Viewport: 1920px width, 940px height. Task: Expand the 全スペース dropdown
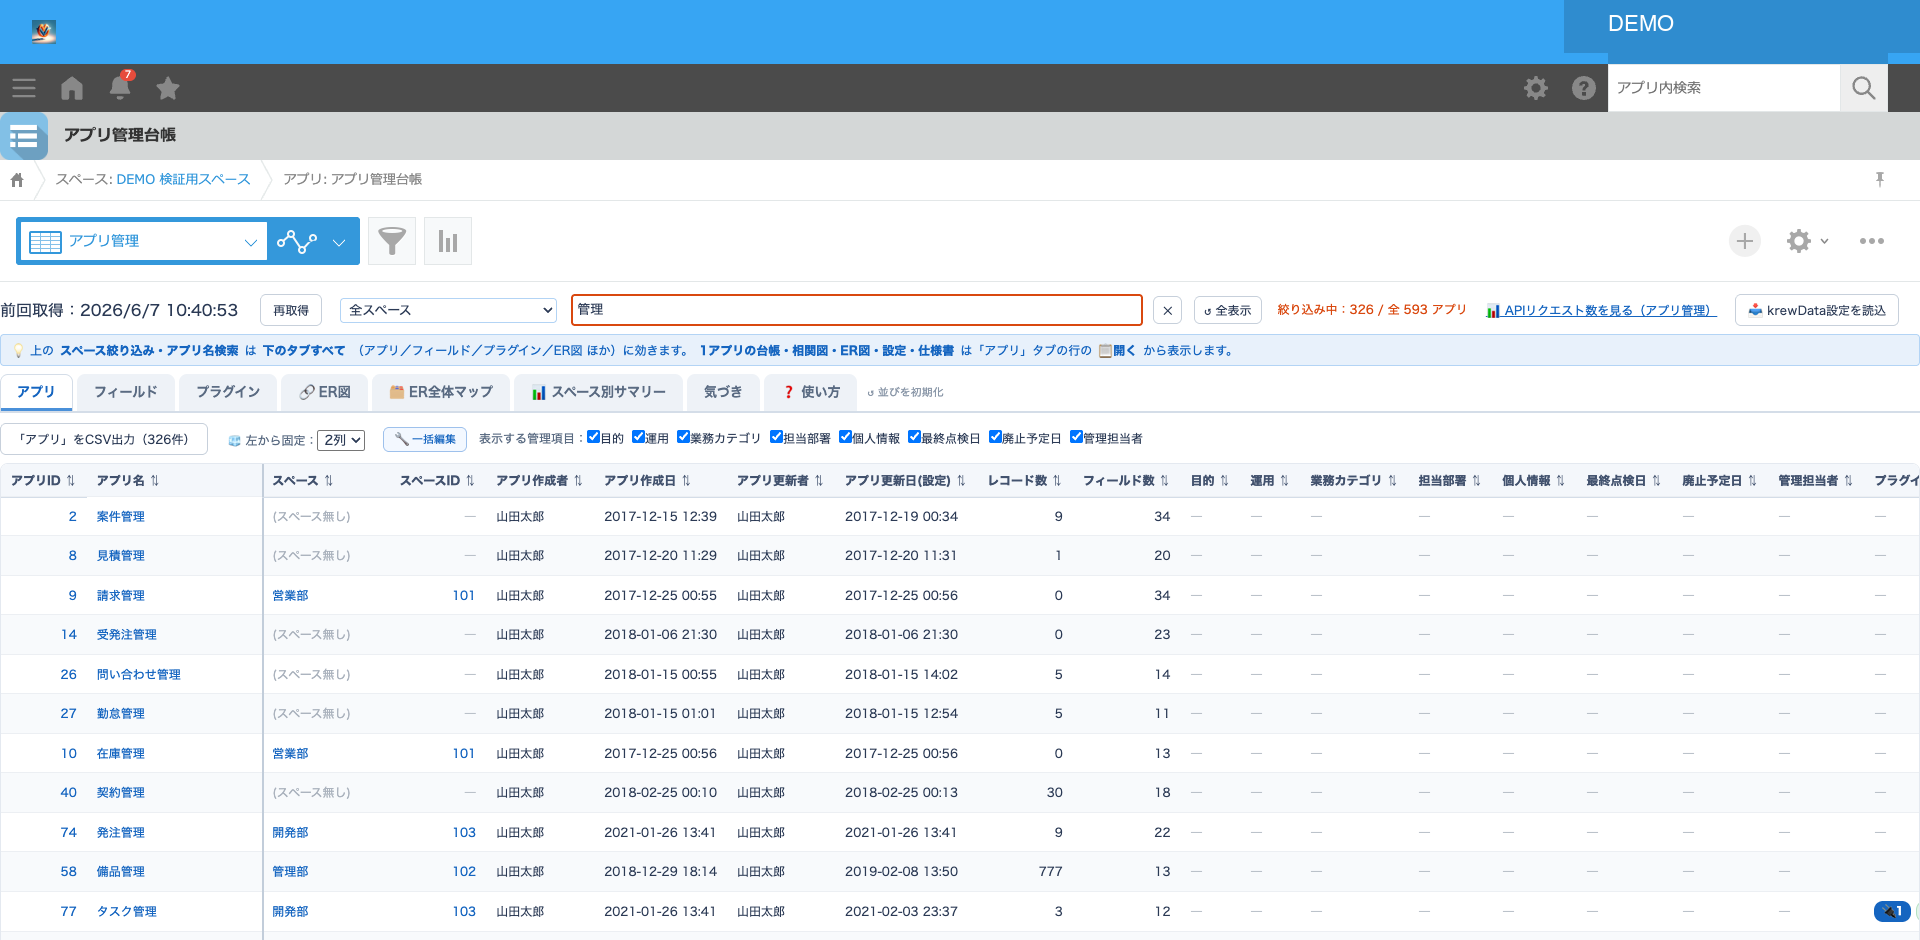[x=448, y=310]
